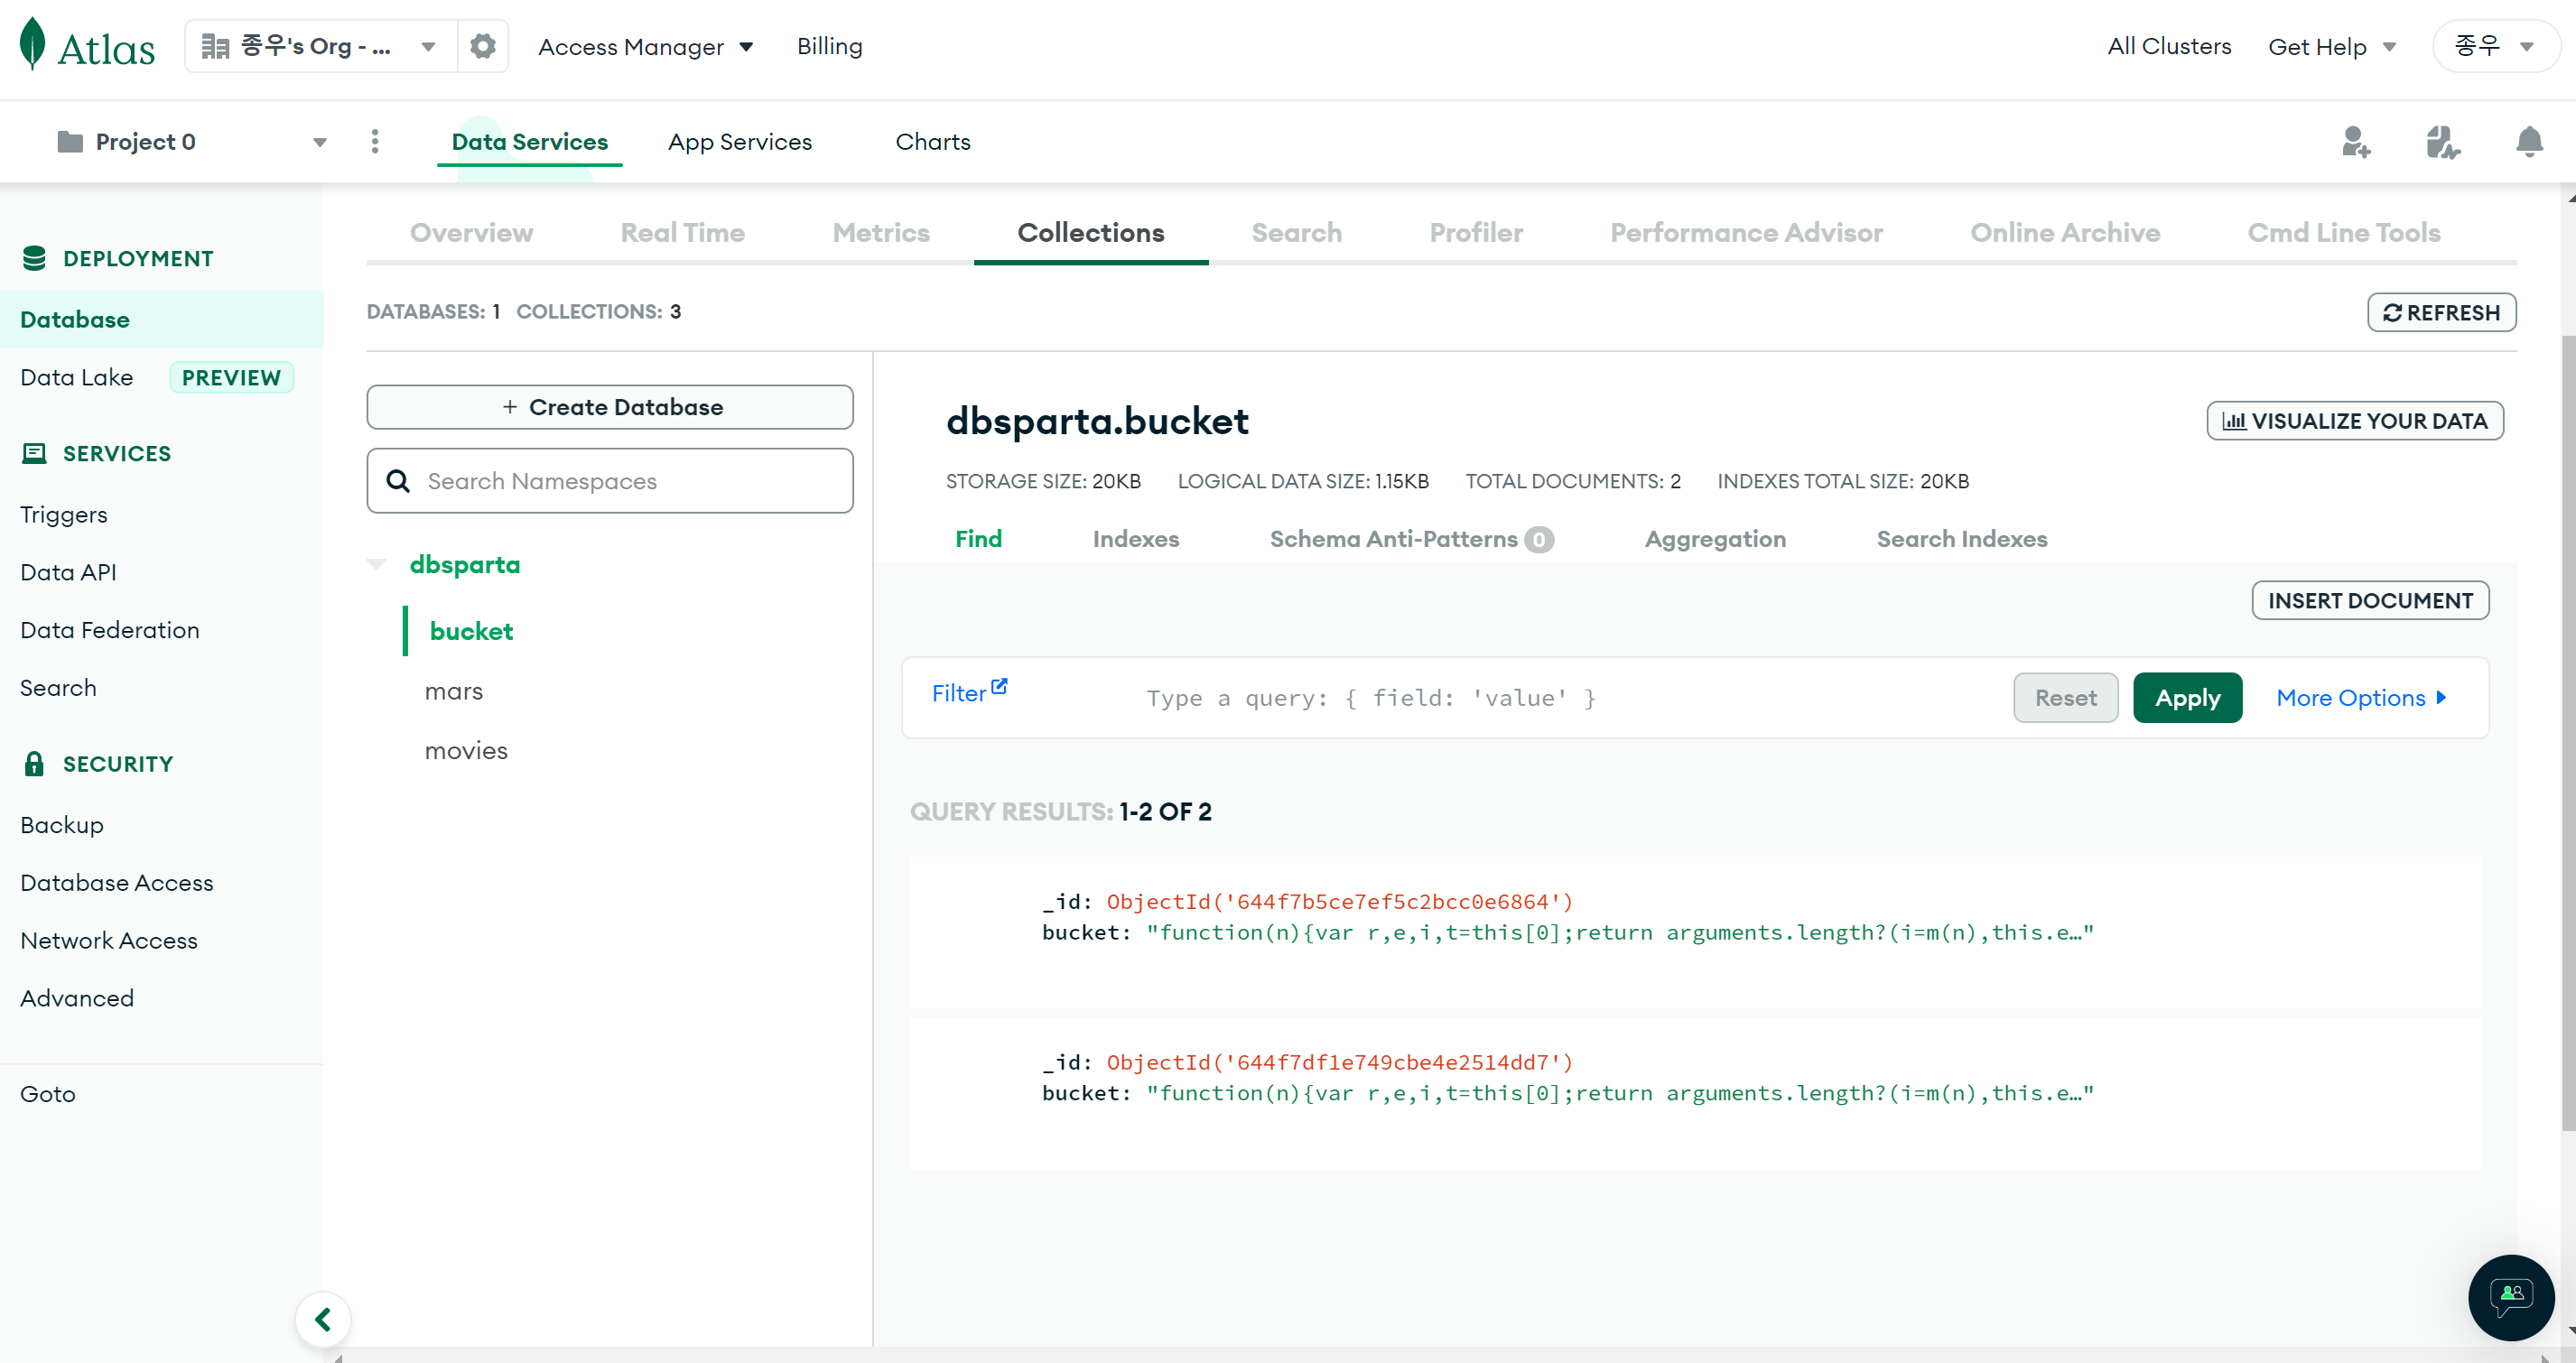Click the Filter external link icon
Viewport: 2576px width, 1363px height.
[999, 687]
